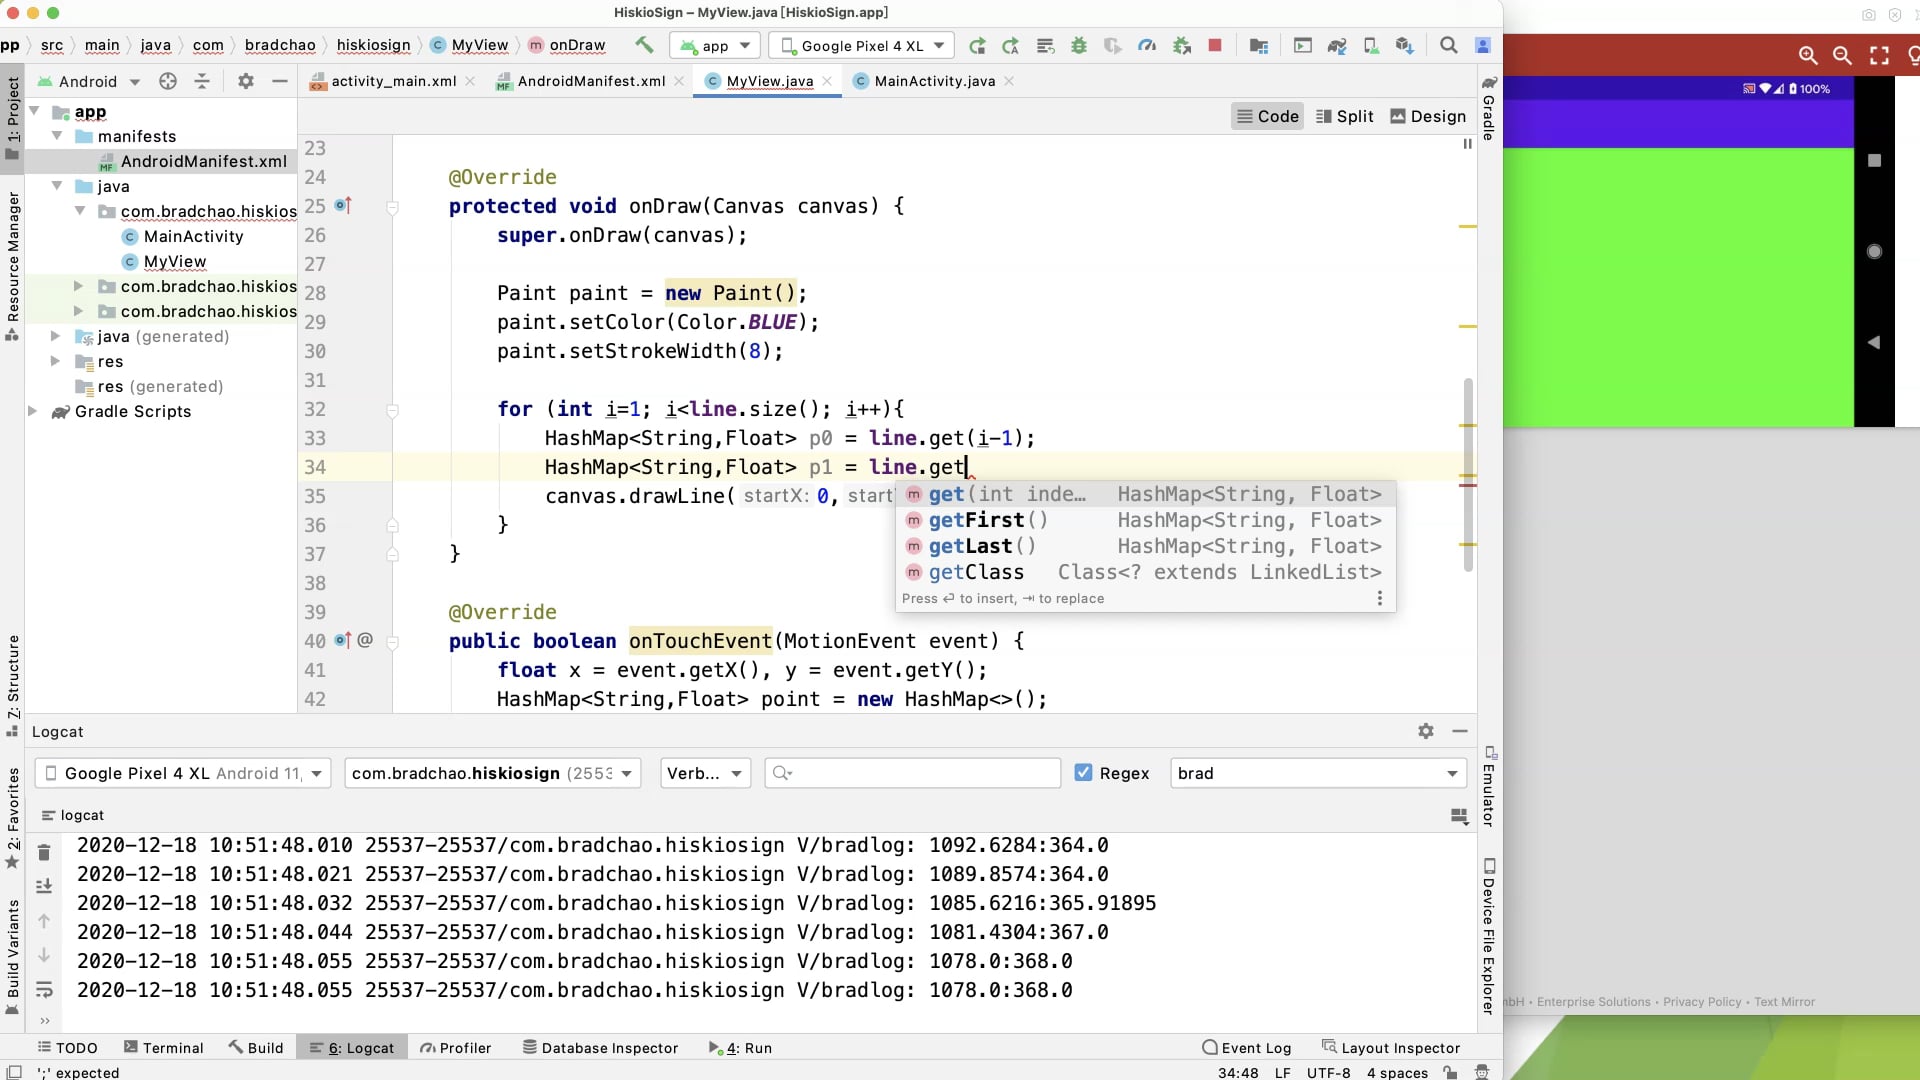Open the Profile app gauge icon
The height and width of the screenshot is (1080, 1920).
click(x=1147, y=45)
